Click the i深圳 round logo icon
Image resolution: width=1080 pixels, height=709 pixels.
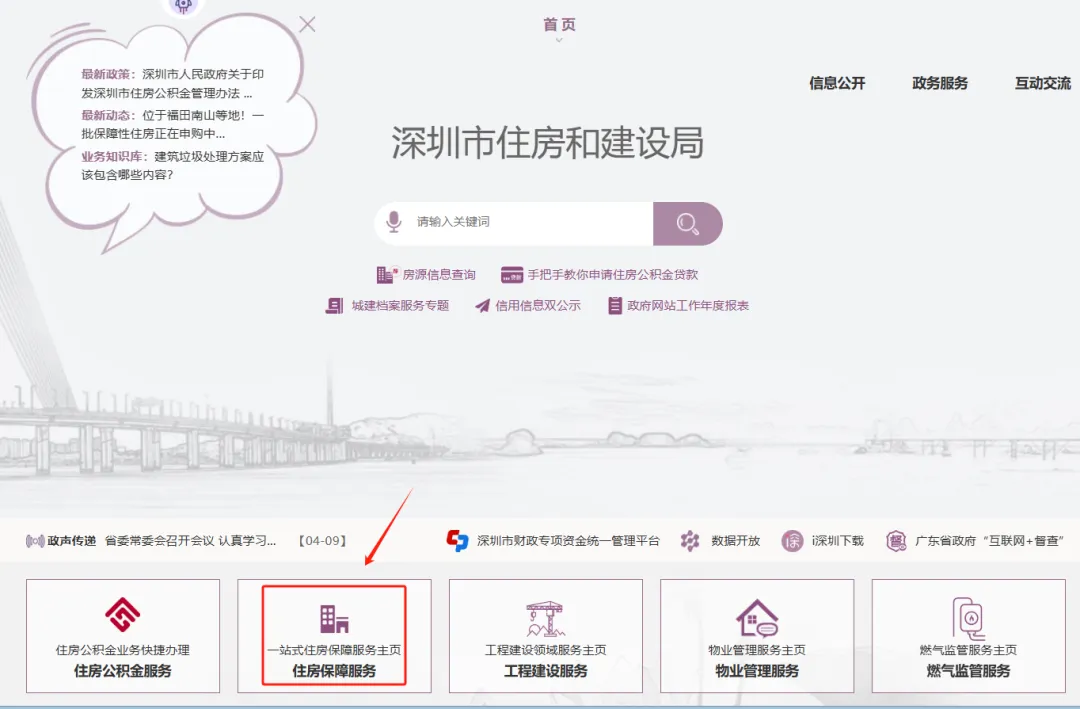pyautogui.click(x=792, y=541)
